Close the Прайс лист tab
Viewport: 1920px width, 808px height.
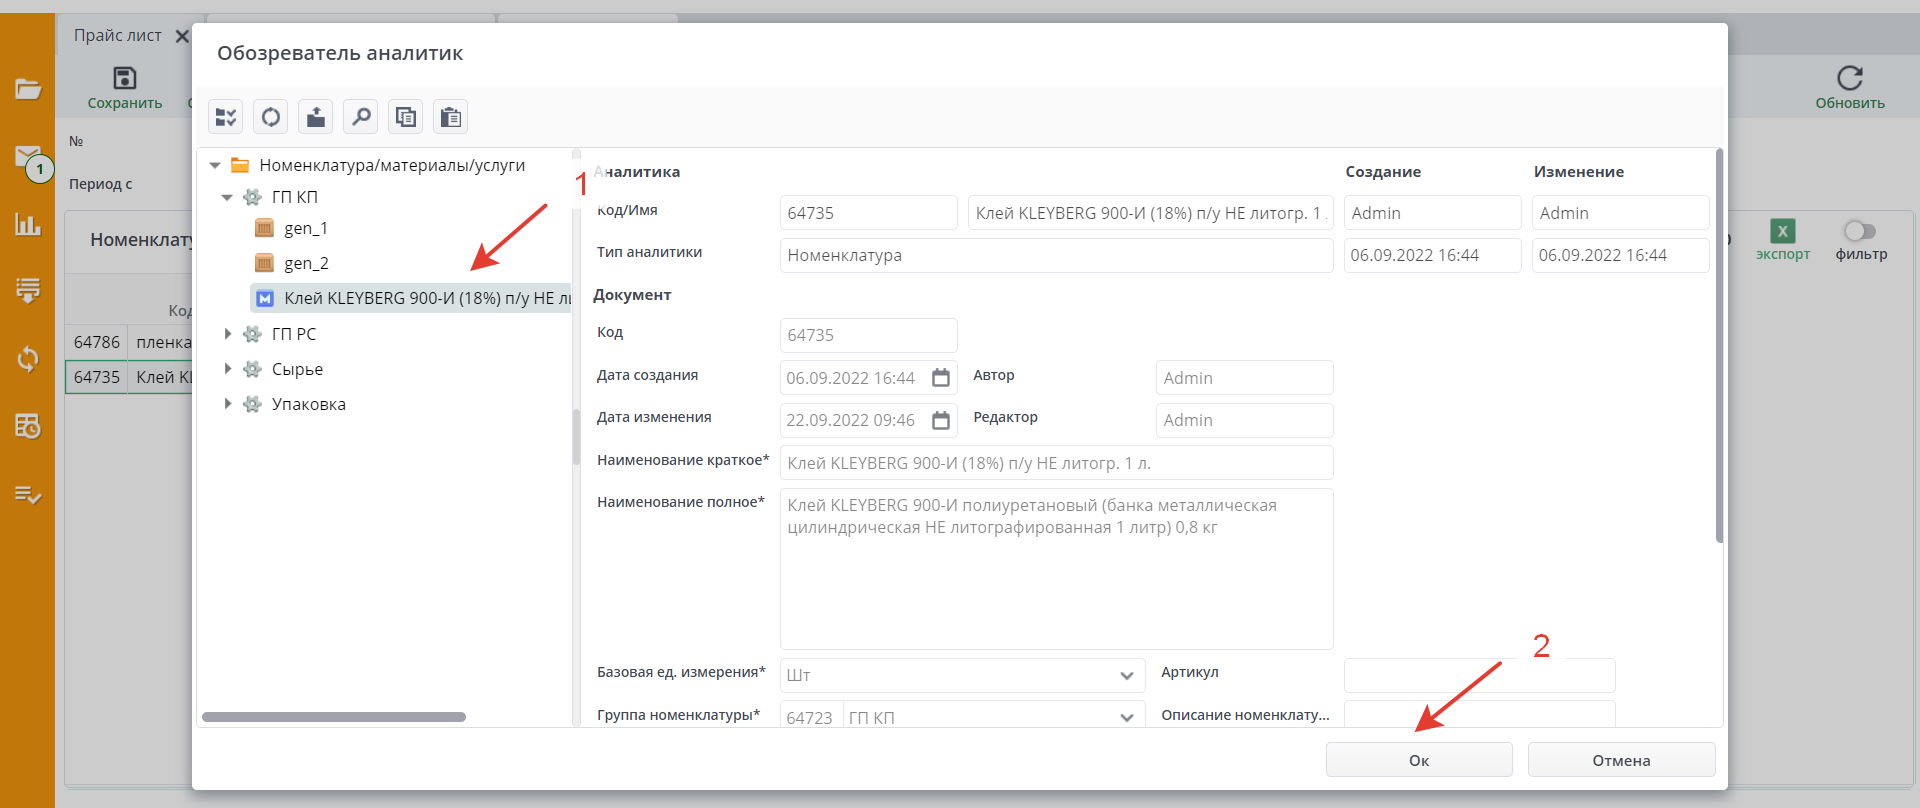coord(182,36)
